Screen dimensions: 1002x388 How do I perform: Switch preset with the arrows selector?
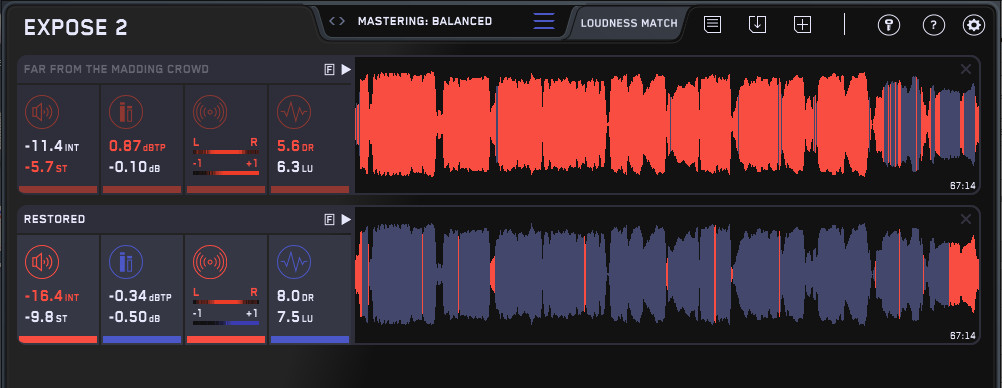tap(337, 21)
